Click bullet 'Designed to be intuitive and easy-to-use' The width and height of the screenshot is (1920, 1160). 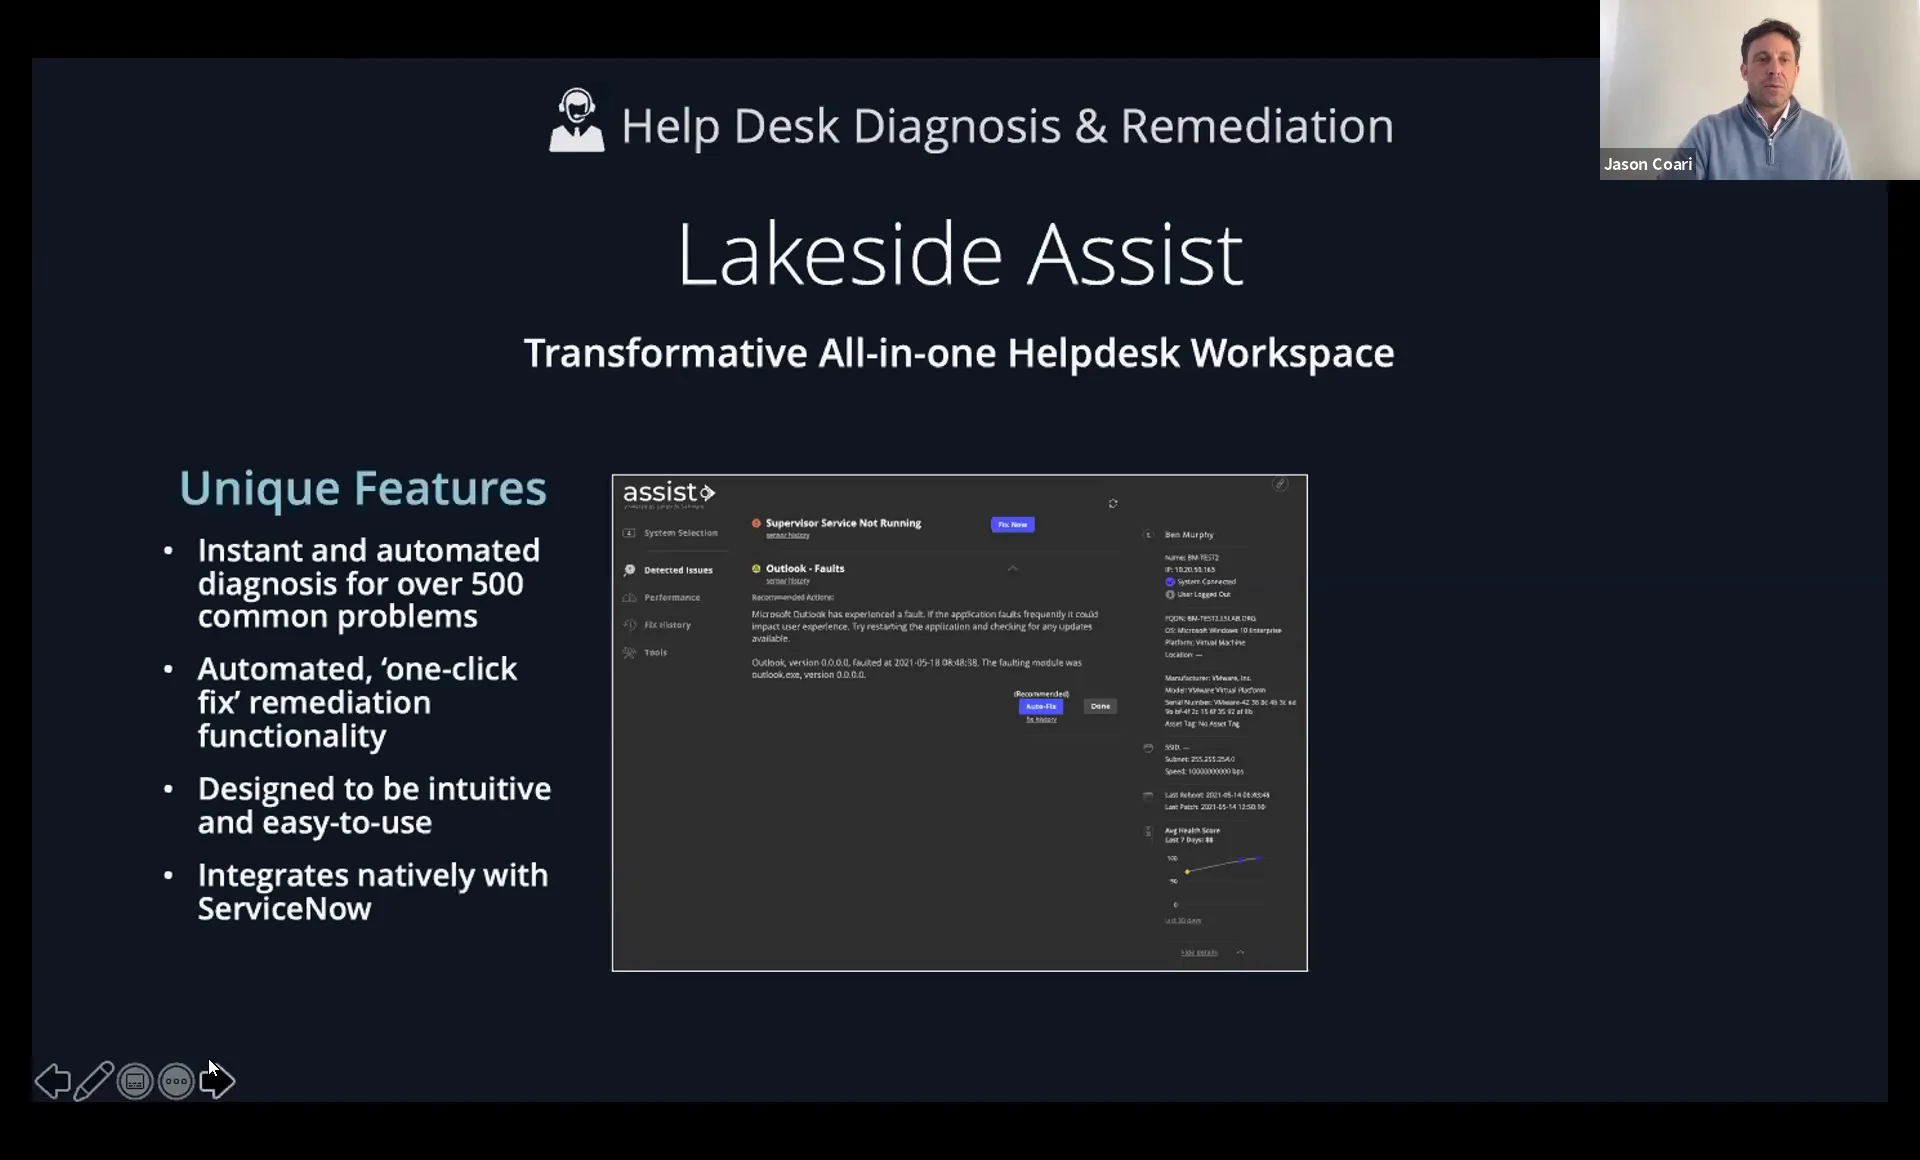374,806
